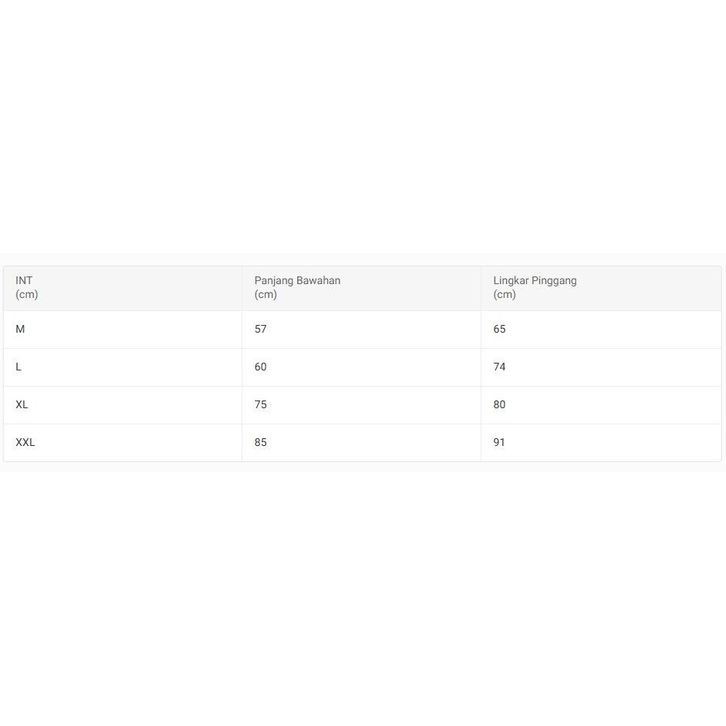Screen dimensions: 726x726
Task: Click the (cm) unit under Panjang Bawahan
Action: pyautogui.click(x=266, y=294)
